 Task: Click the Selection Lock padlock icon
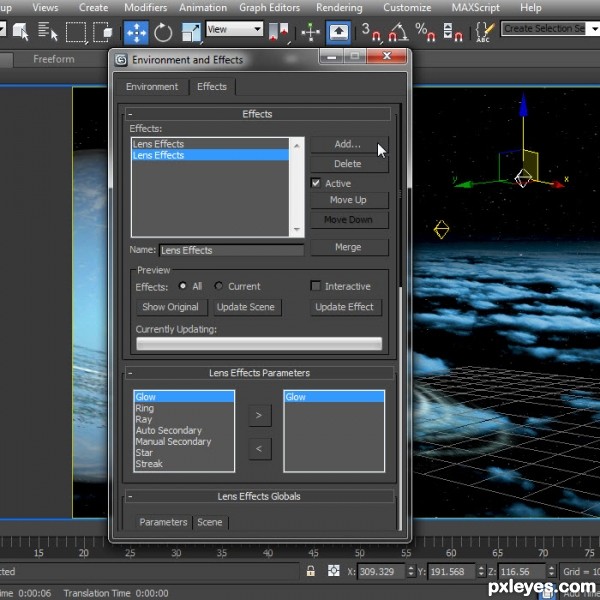(x=310, y=571)
